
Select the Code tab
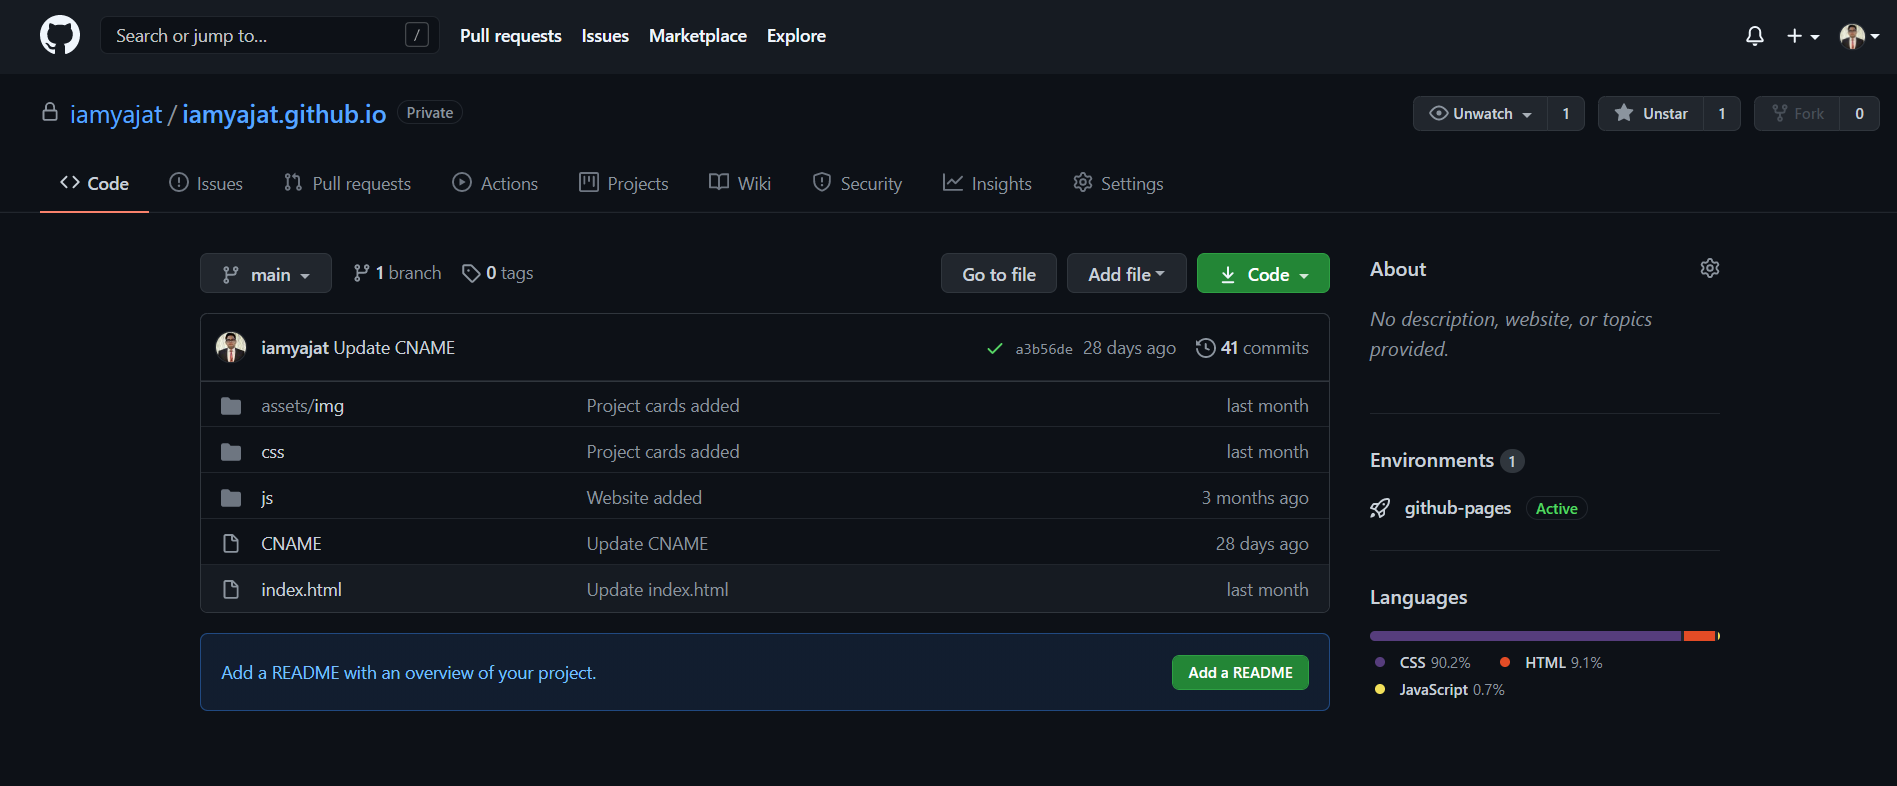pyautogui.click(x=94, y=183)
